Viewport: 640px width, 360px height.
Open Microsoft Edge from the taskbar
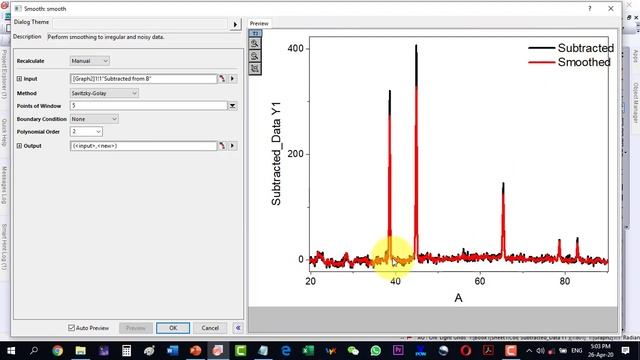point(286,351)
